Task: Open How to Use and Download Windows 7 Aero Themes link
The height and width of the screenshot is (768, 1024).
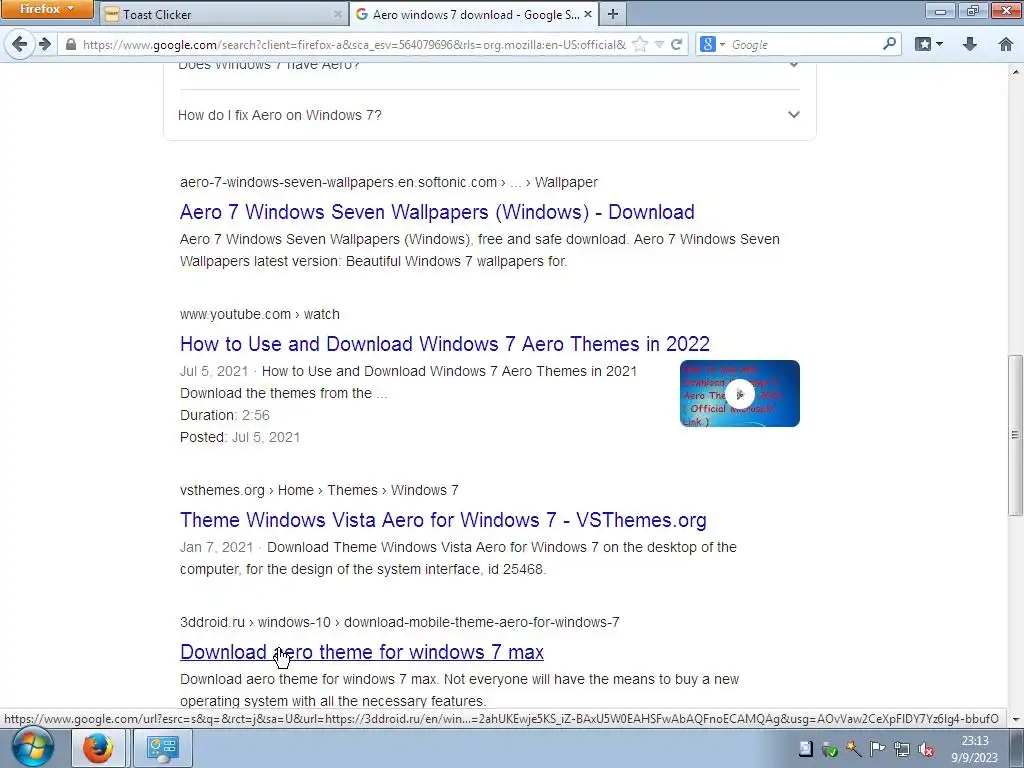Action: click(x=445, y=344)
